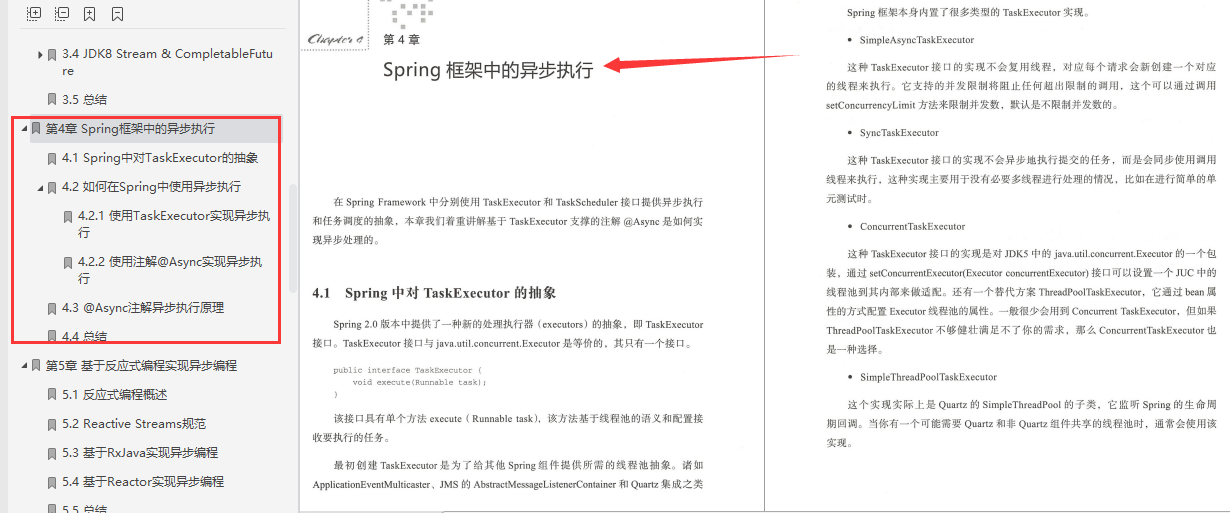Image resolution: width=1230 pixels, height=513 pixels.
Task: Go to bookmark 5.3 基于RxJava实现异步编程
Action: click(139, 453)
